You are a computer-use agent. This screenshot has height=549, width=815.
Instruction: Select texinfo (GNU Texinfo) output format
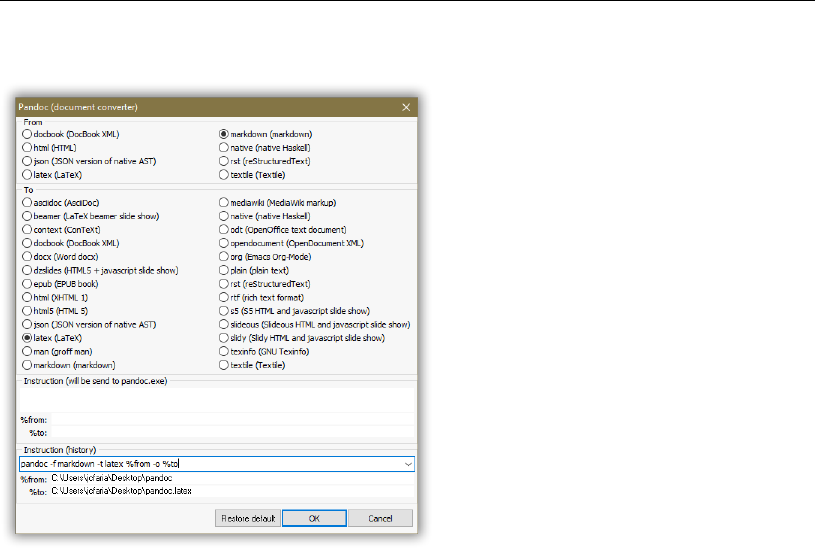(x=264, y=351)
